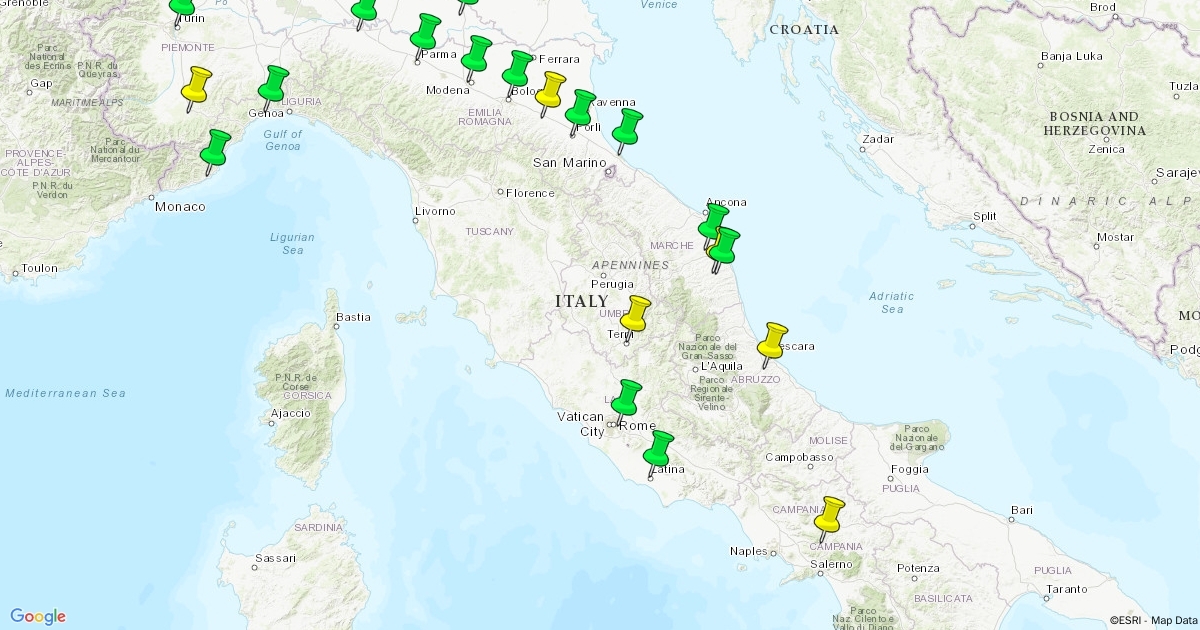Click the green pushpin at Genoa
The height and width of the screenshot is (630, 1200).
coord(273,84)
